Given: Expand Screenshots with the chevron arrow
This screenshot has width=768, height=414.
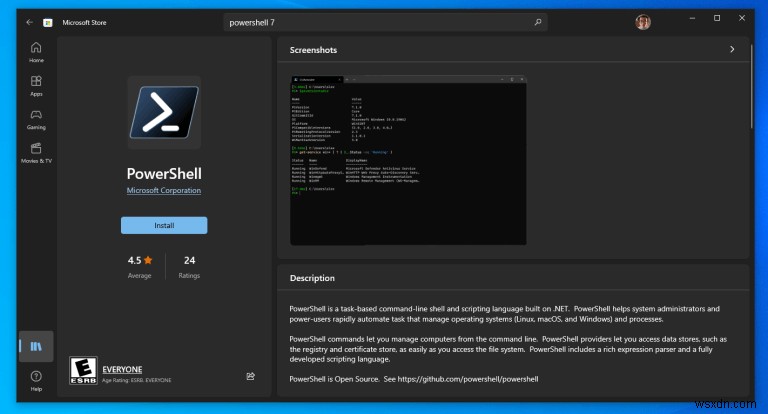Looking at the screenshot, I should coord(732,49).
